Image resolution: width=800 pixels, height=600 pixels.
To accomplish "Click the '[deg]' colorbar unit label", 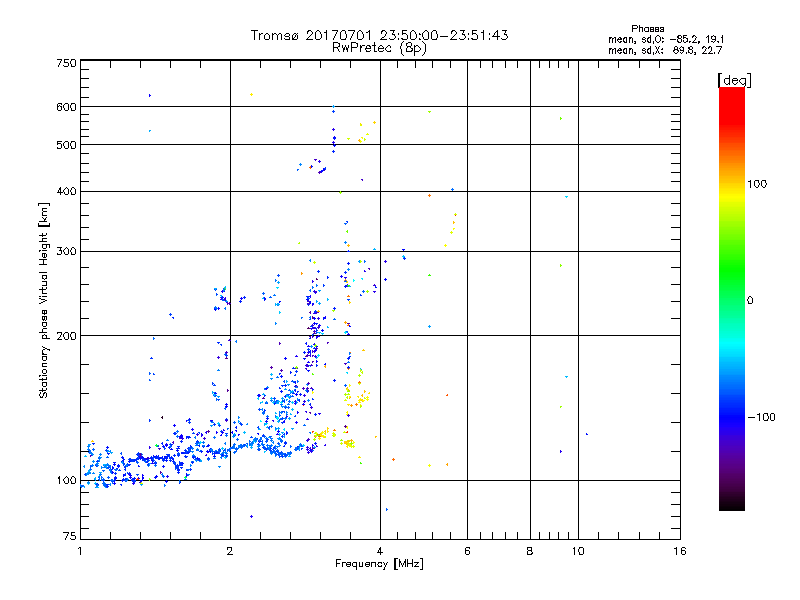I will 734,80.
